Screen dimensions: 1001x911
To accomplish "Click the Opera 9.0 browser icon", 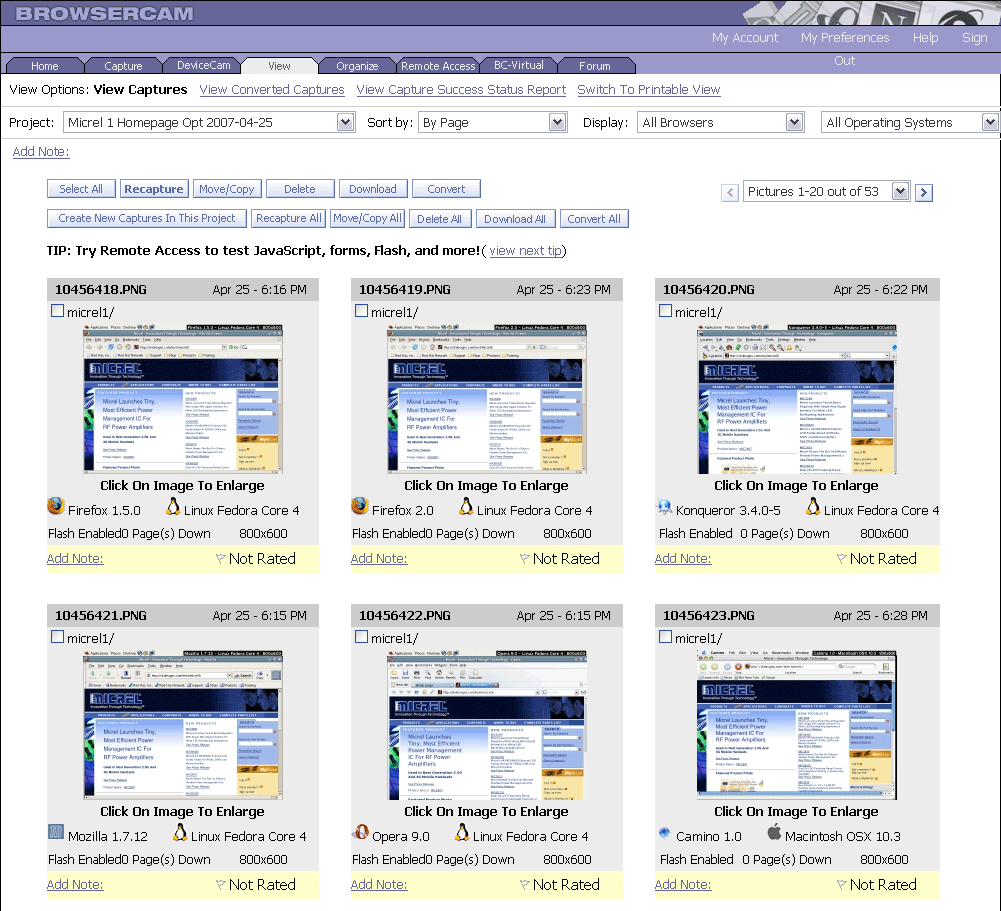I will click(x=360, y=833).
